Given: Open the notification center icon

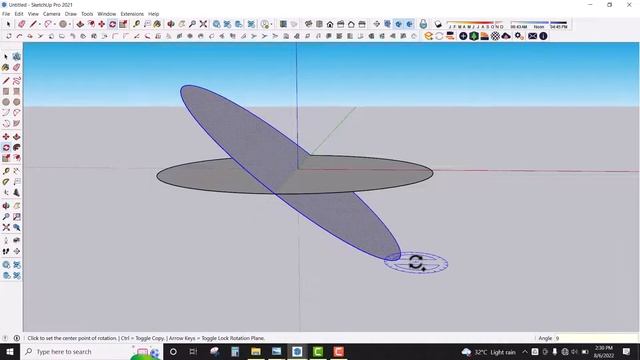Looking at the screenshot, I should click(x=627, y=351).
